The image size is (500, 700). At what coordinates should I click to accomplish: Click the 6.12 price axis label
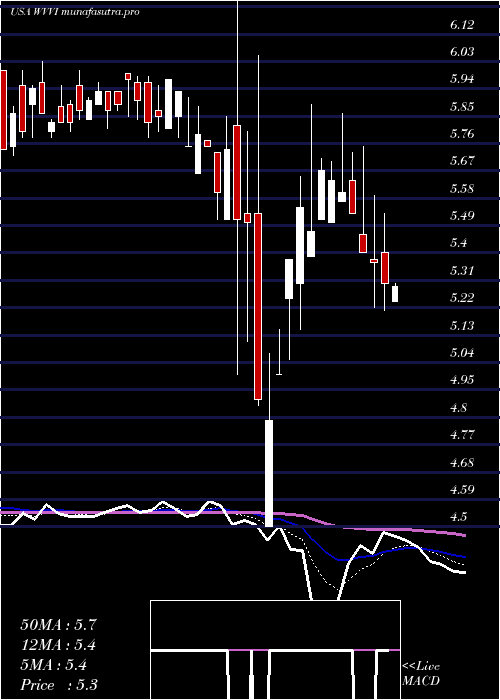point(462,25)
